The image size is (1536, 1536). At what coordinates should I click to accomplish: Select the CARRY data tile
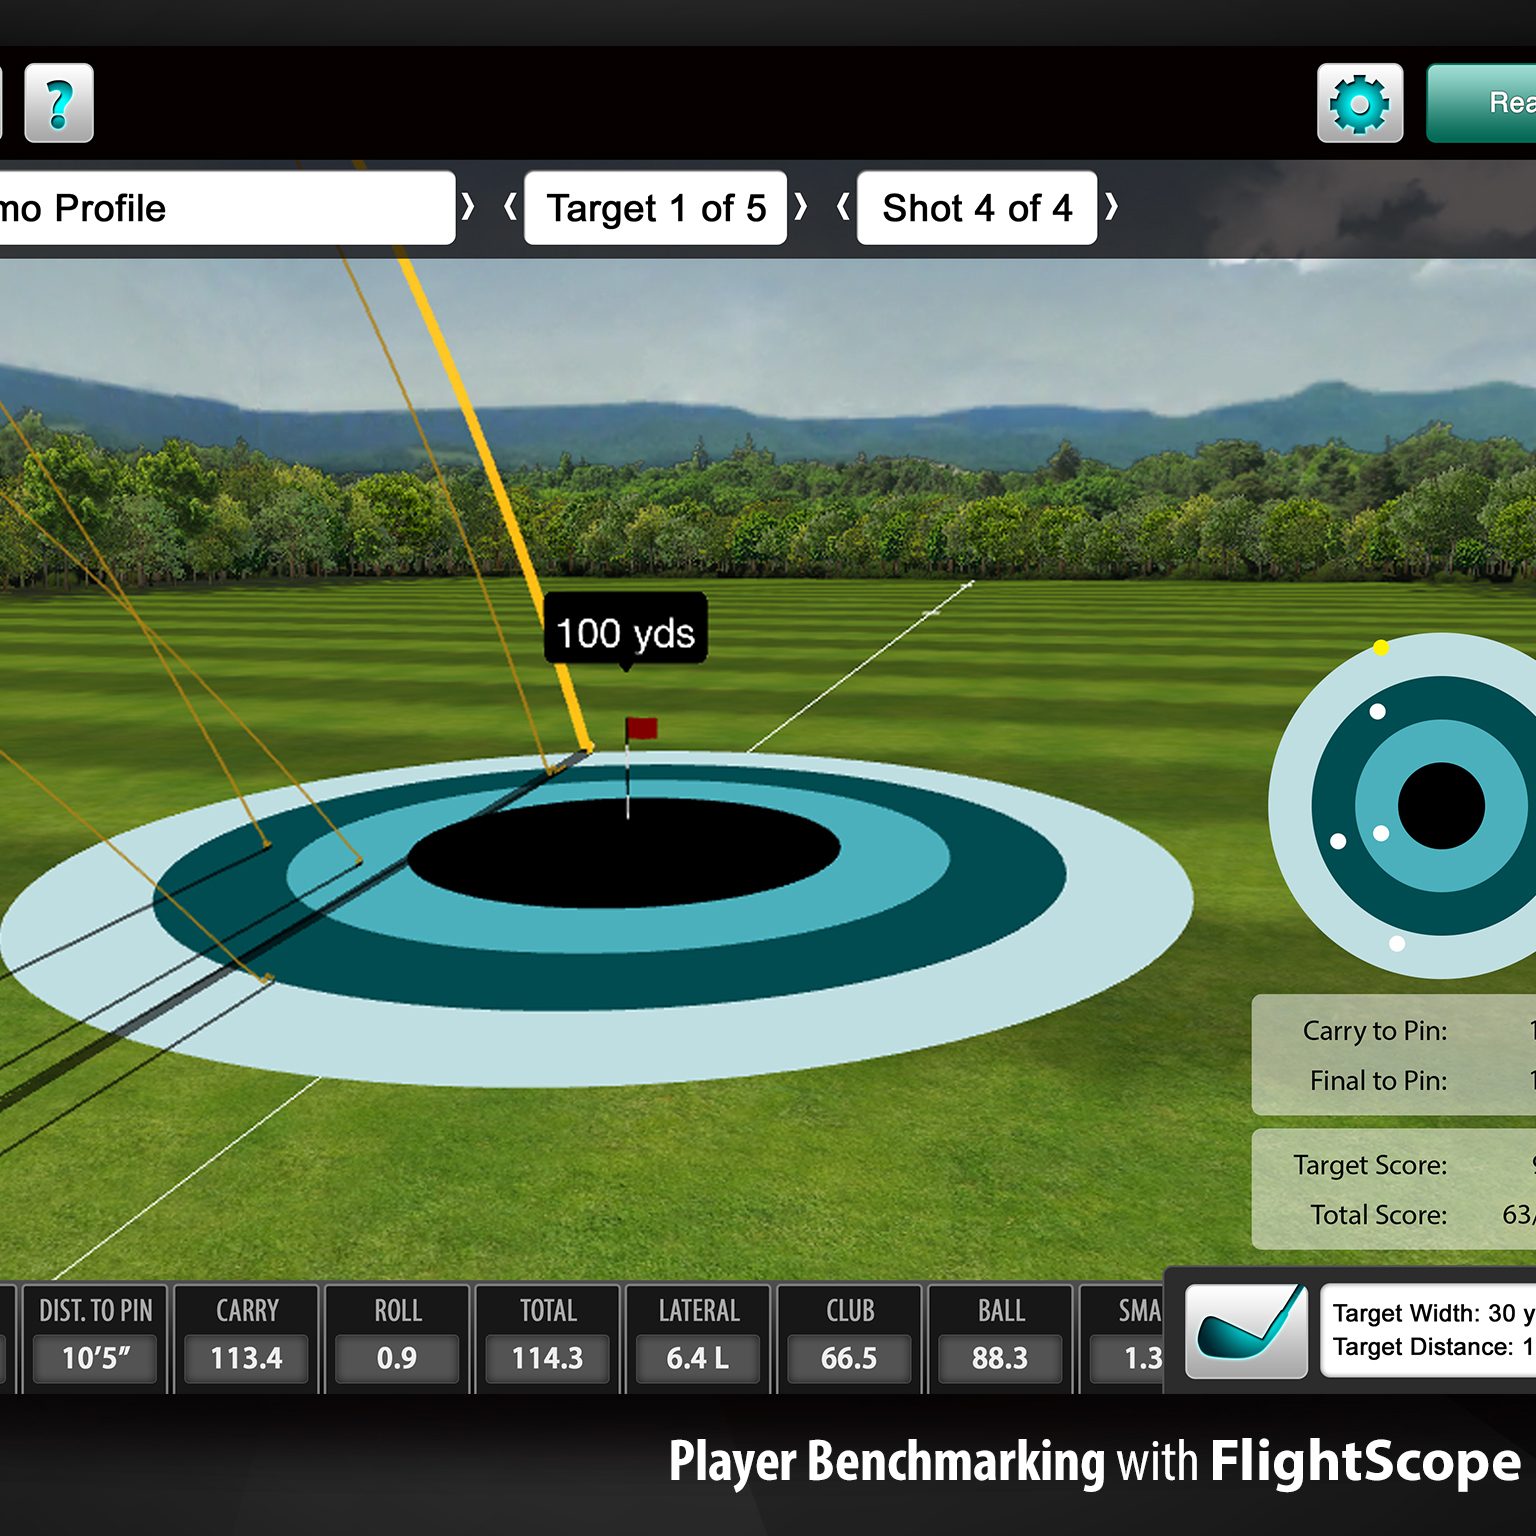point(247,1338)
